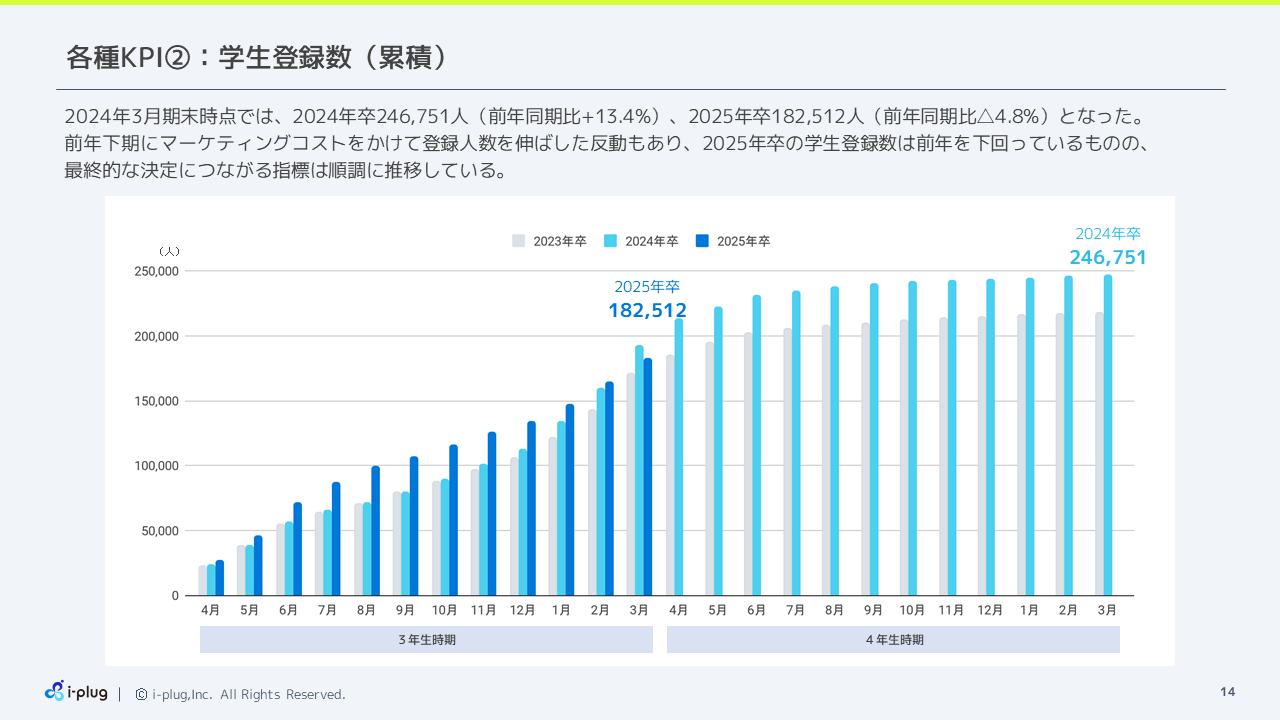Click the 2023年卒 legend text label
This screenshot has height=720, width=1280.
(x=559, y=241)
